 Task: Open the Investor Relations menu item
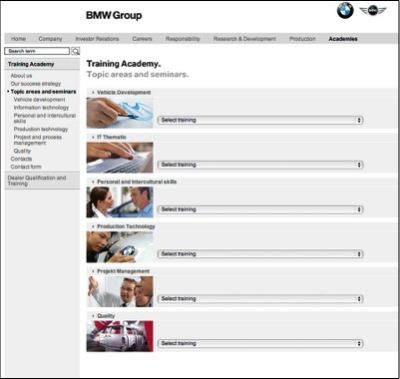pos(97,39)
